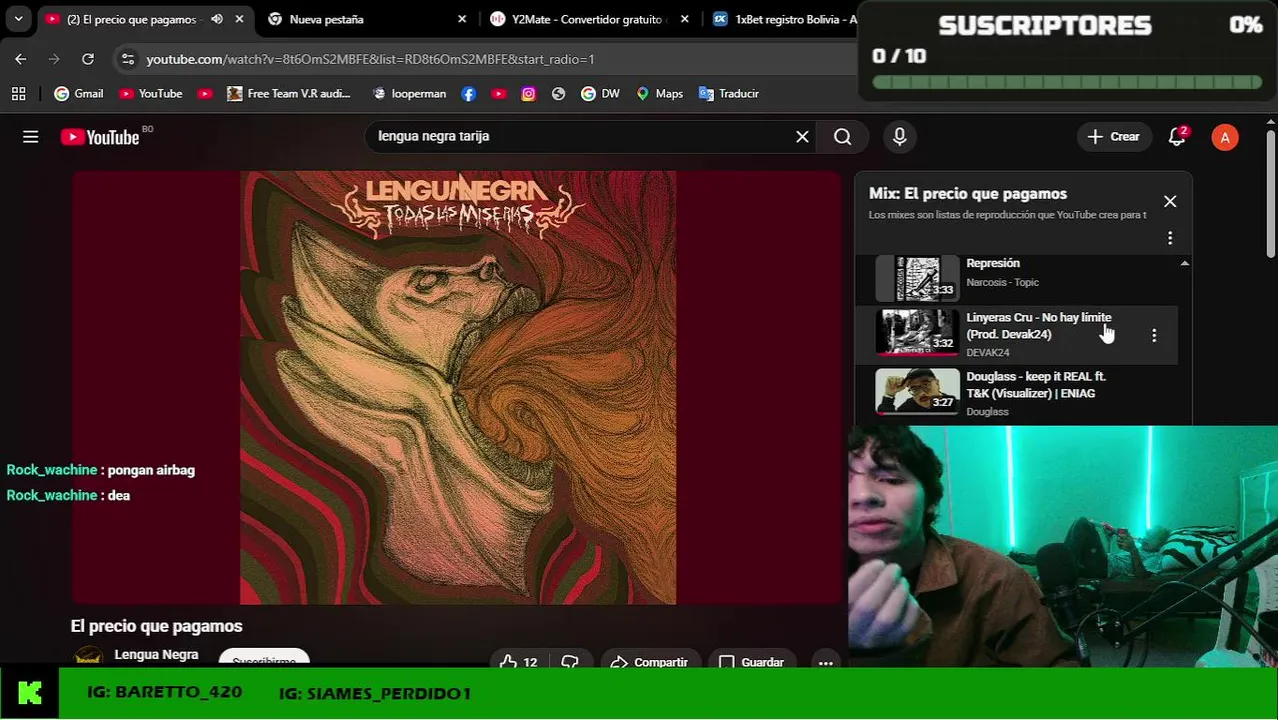Close the Nueva pestaña tab

[462, 19]
